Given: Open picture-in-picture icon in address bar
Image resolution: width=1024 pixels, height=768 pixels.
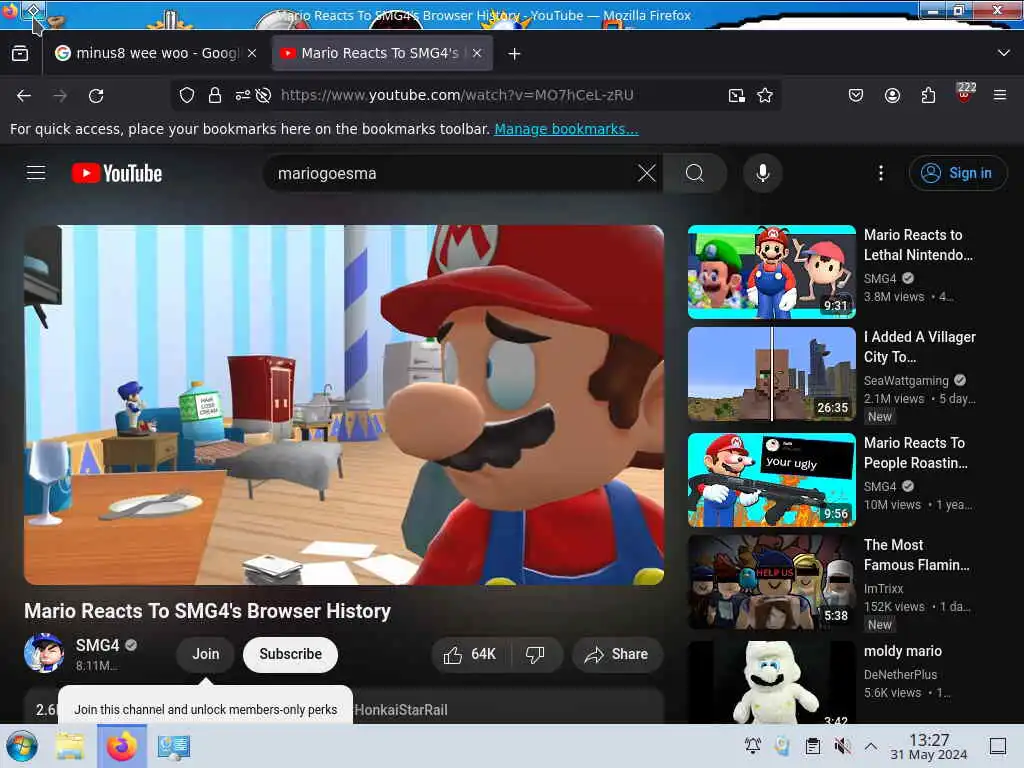Looking at the screenshot, I should pyautogui.click(x=737, y=95).
